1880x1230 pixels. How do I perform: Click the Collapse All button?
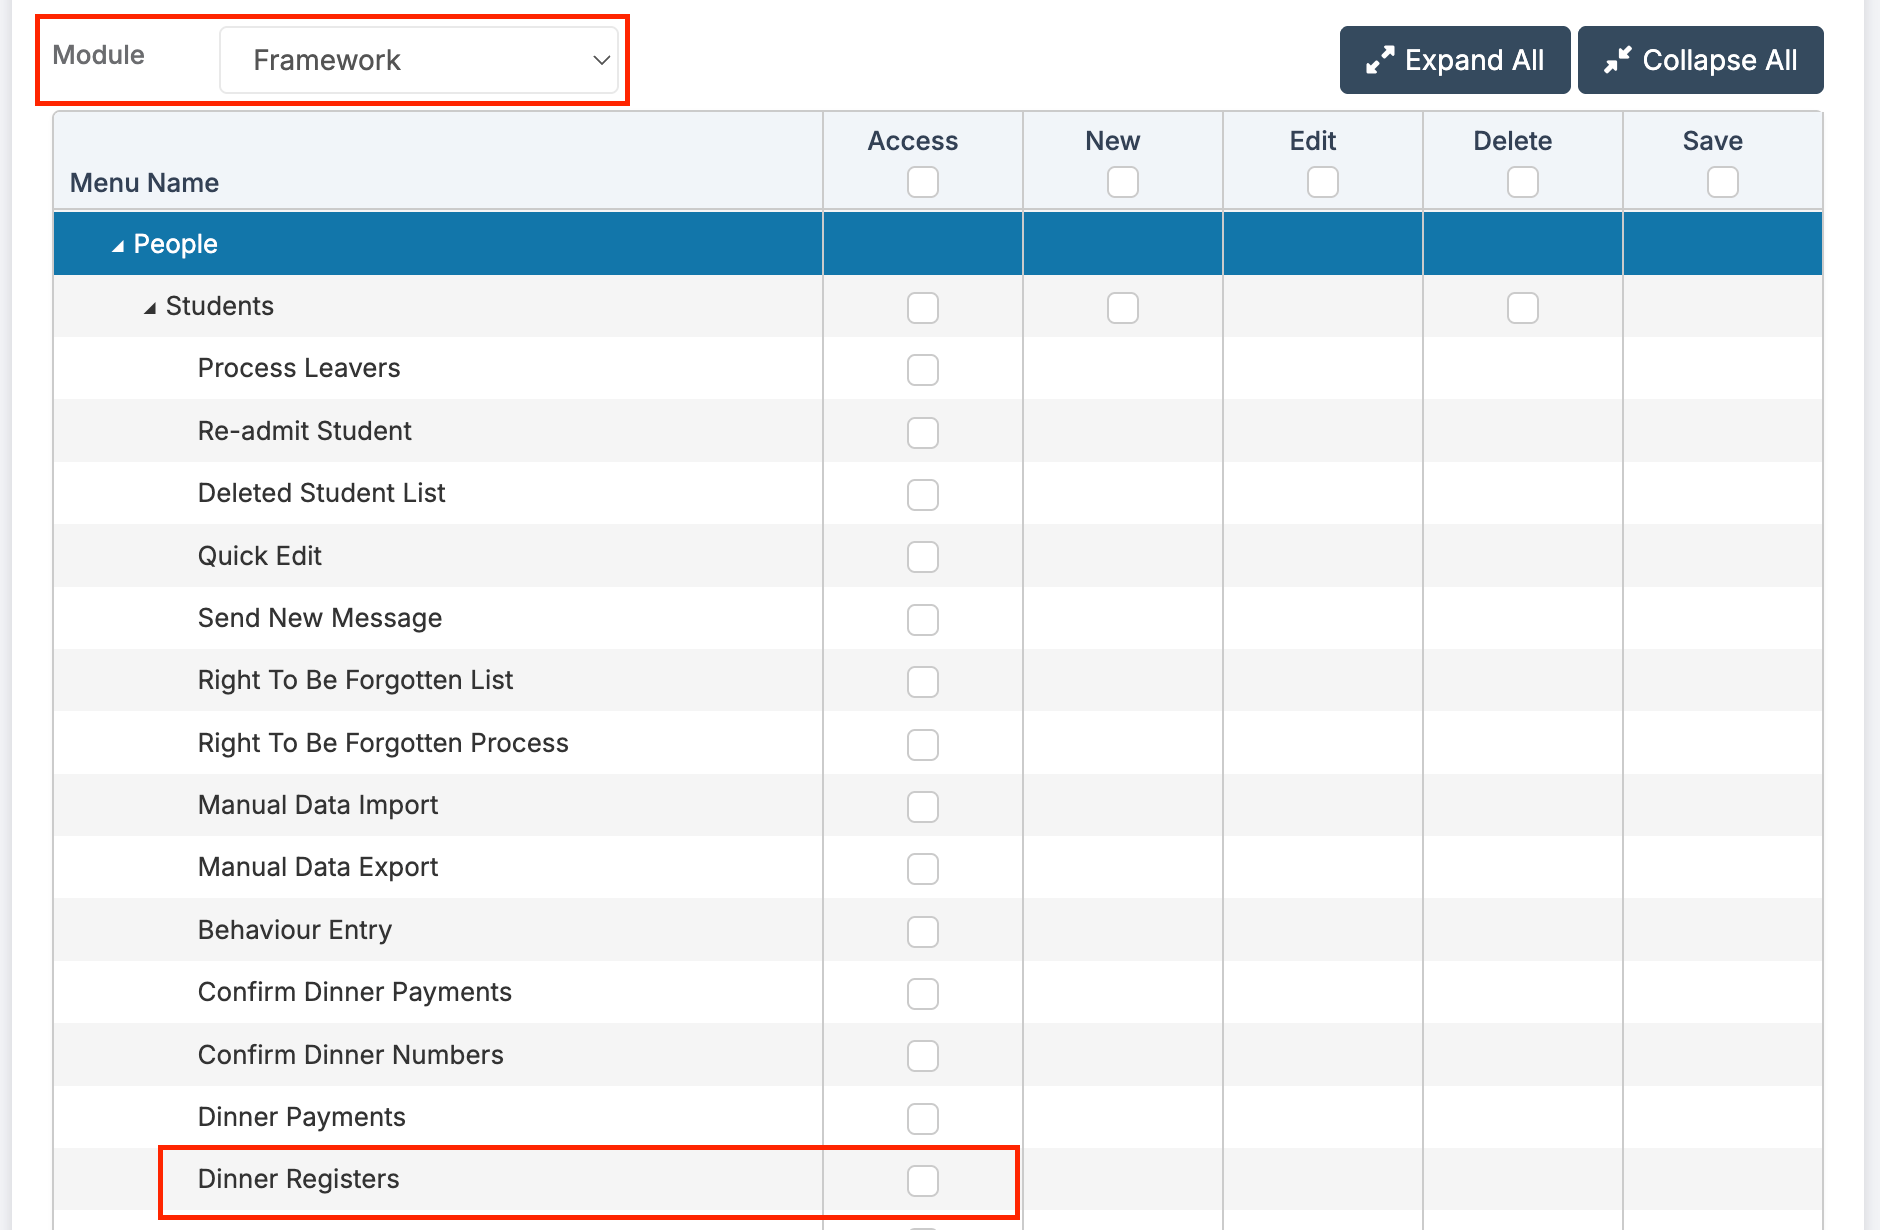(1701, 60)
